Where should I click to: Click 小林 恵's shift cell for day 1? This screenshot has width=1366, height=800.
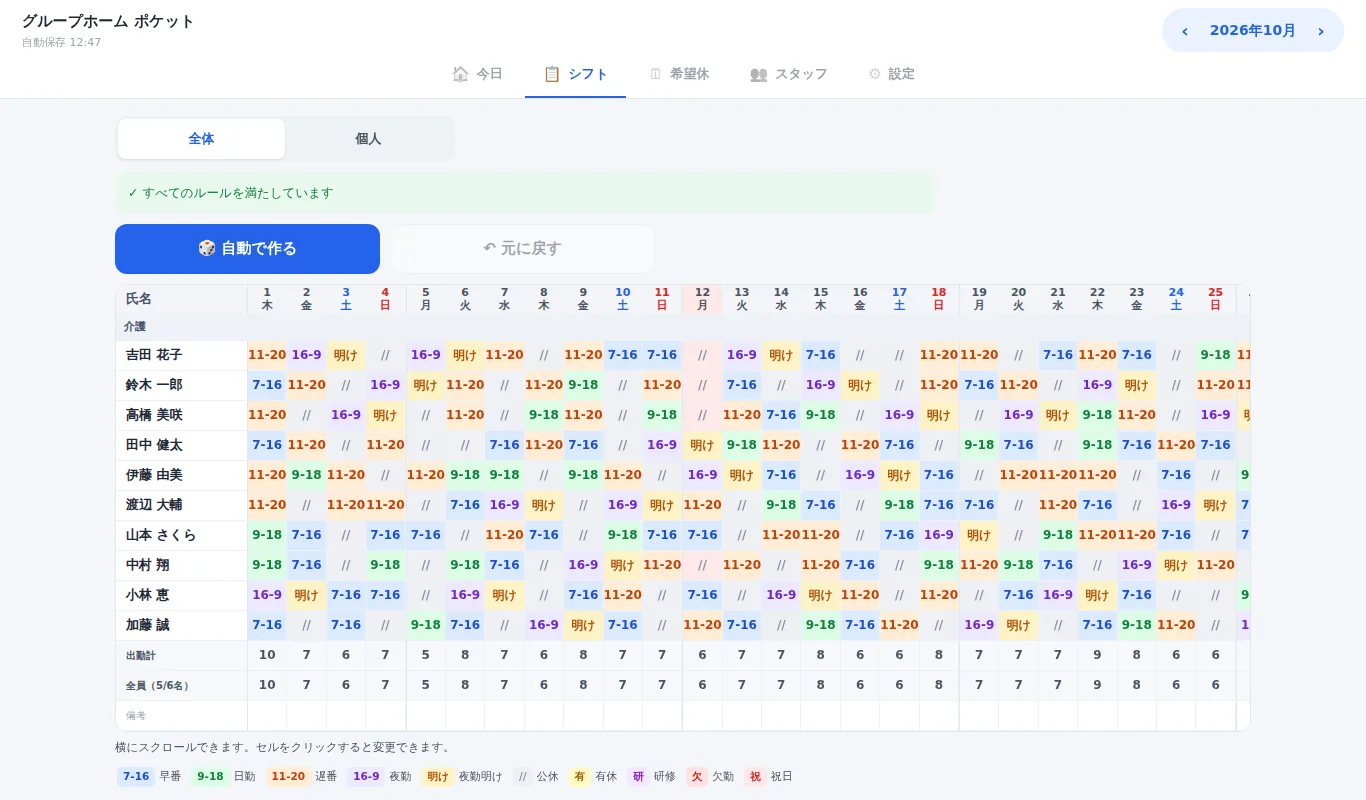tap(267, 595)
